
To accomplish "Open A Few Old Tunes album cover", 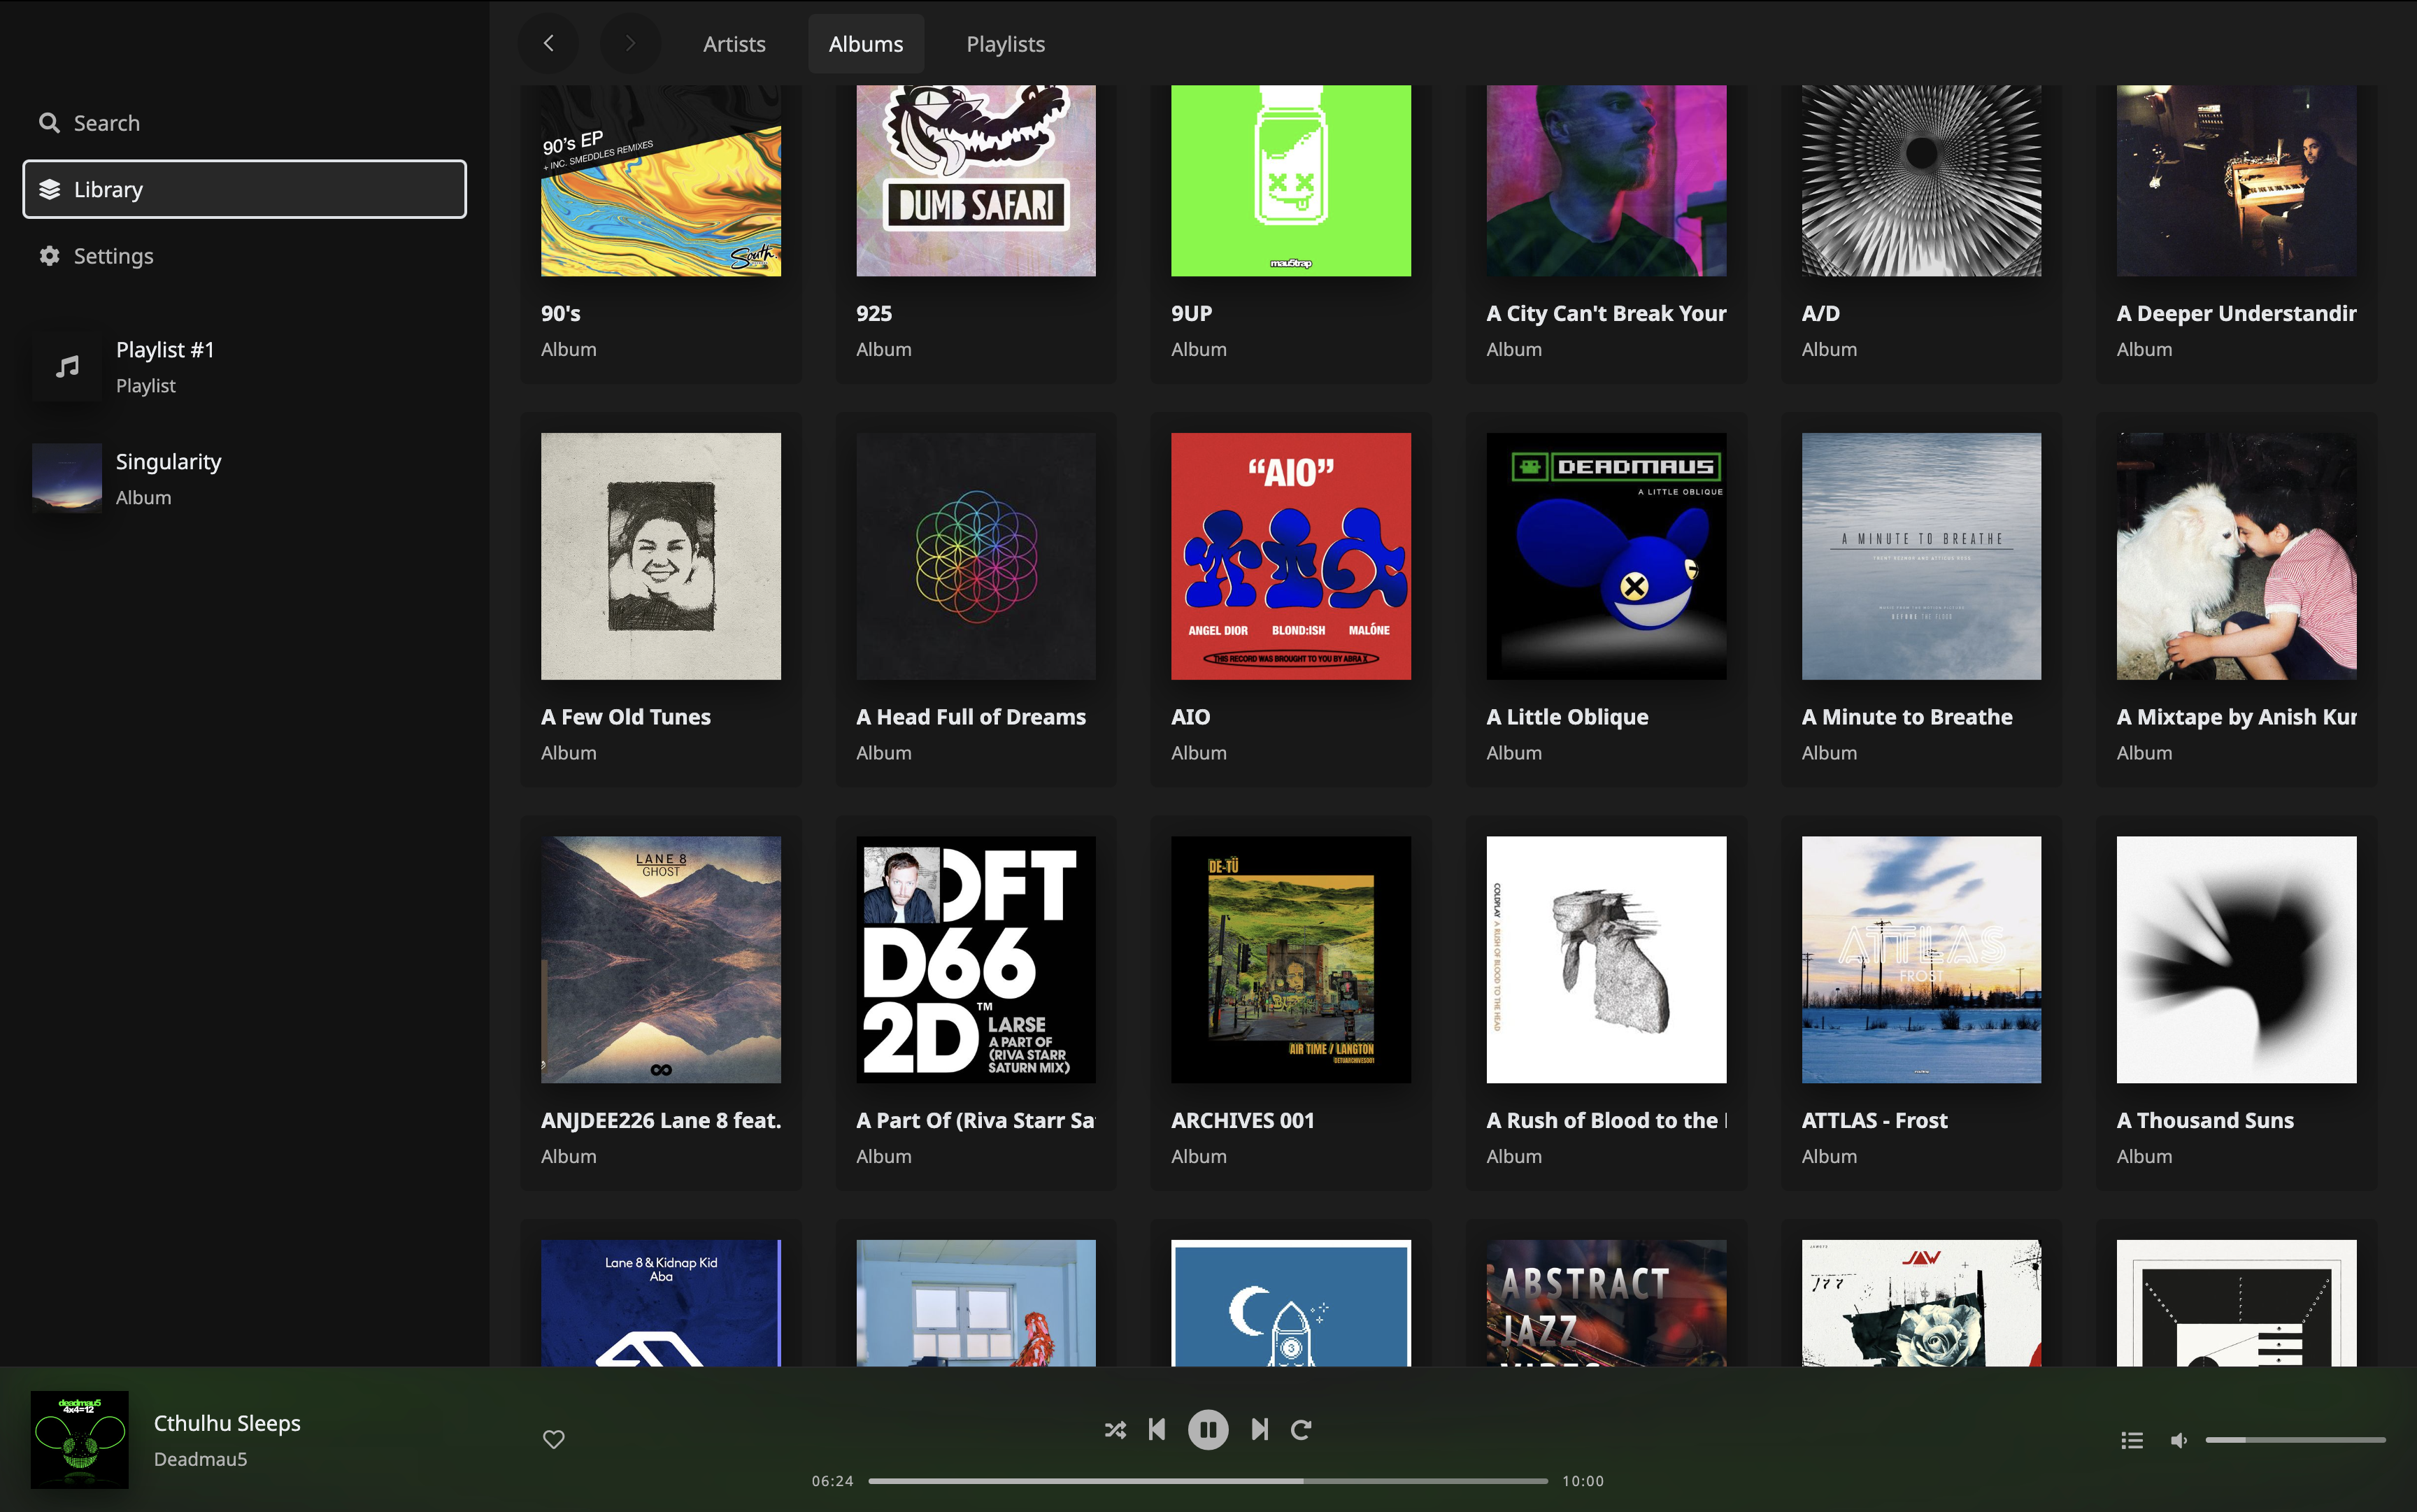I will tap(661, 556).
